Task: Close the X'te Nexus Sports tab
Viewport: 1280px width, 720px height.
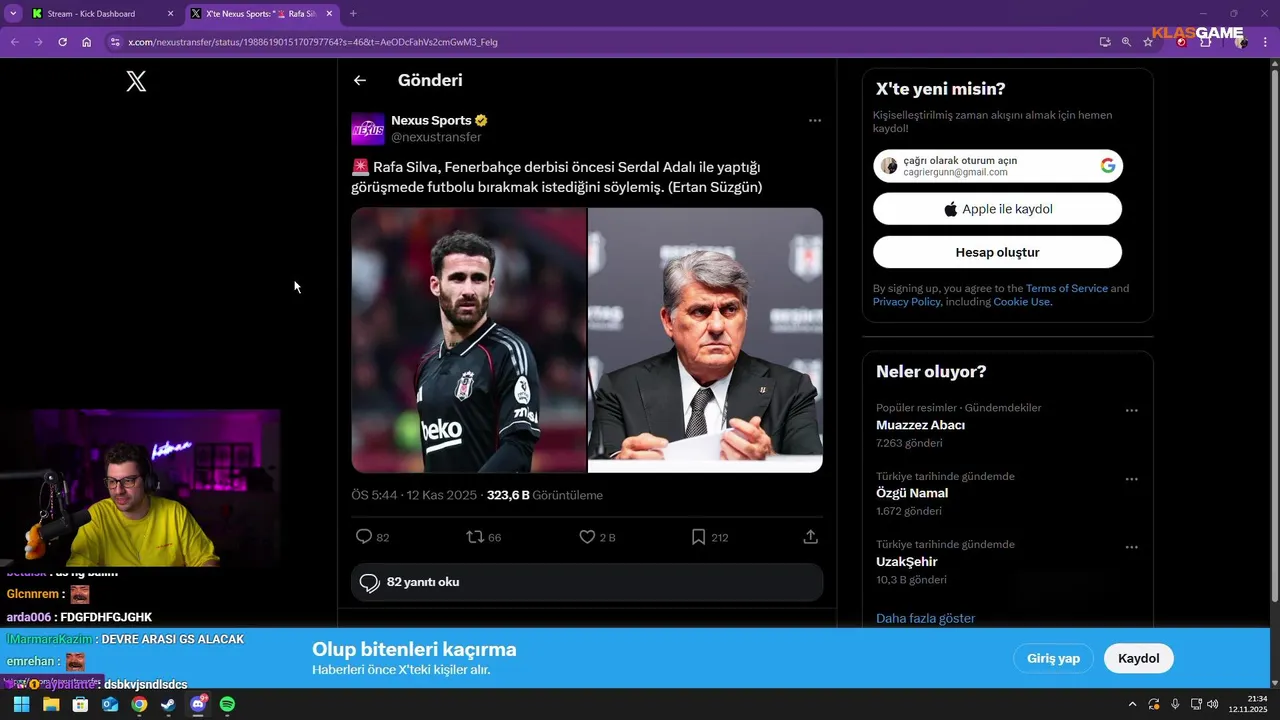Action: (330, 14)
